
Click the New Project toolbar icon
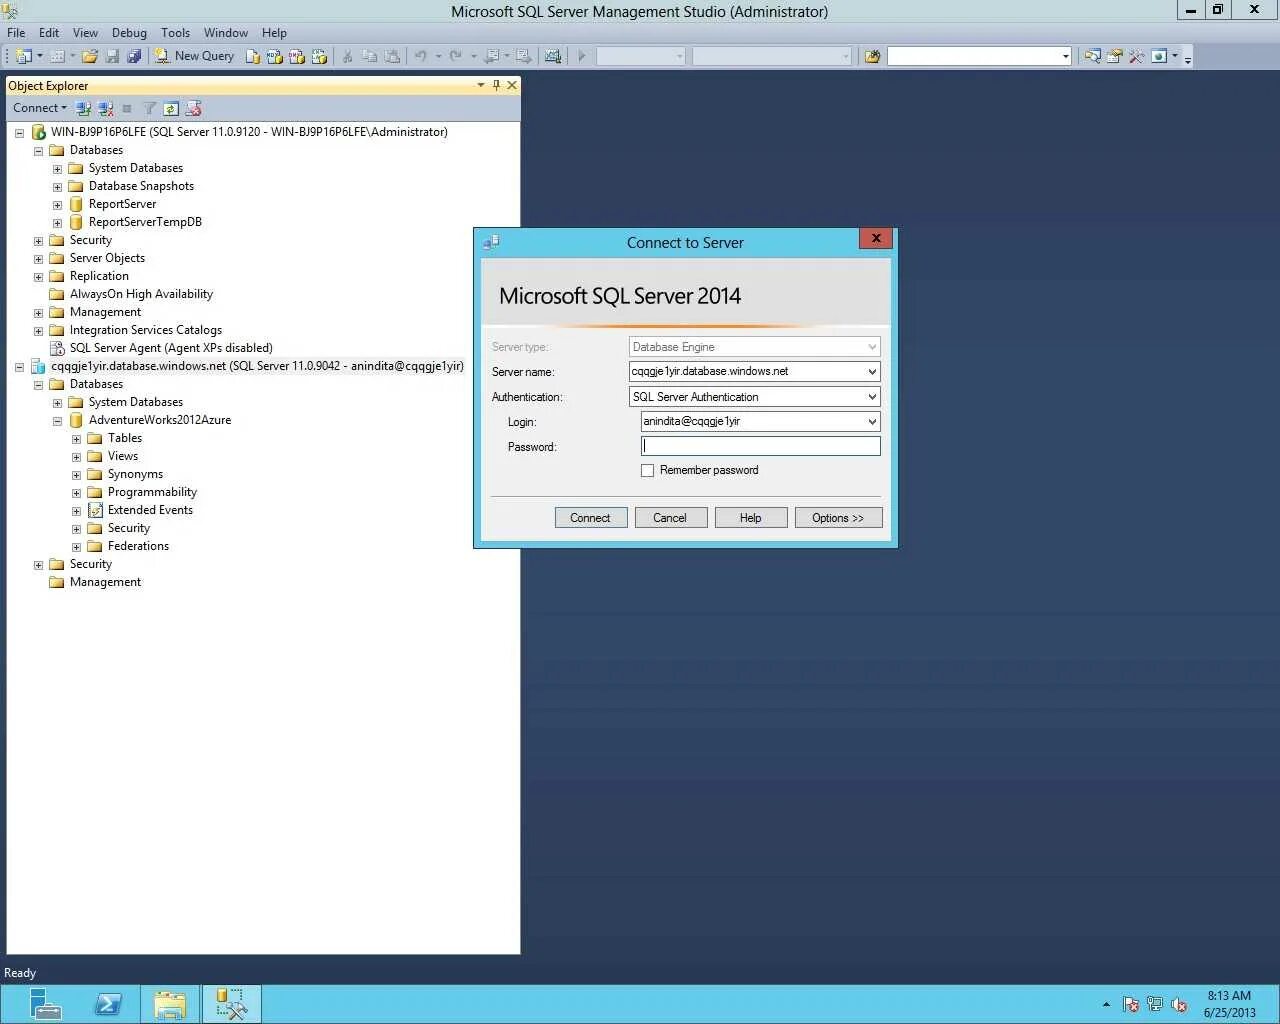click(x=24, y=56)
